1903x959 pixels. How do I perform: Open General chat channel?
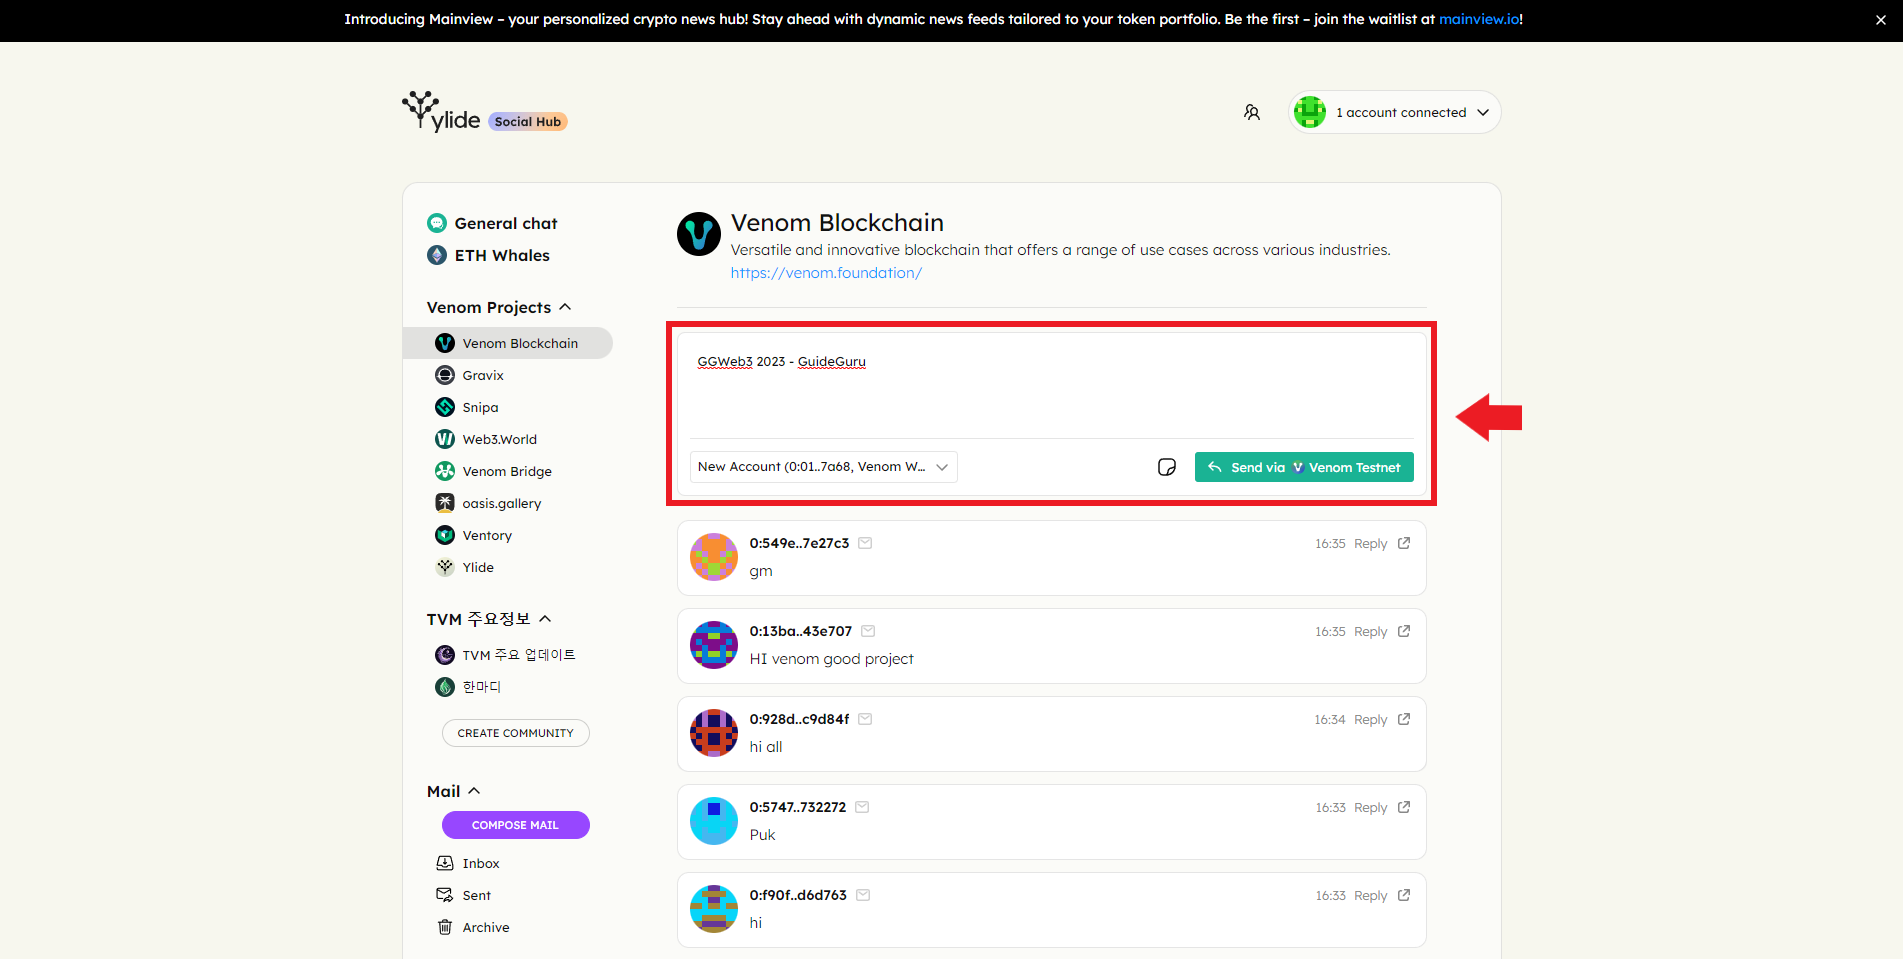[x=505, y=223]
